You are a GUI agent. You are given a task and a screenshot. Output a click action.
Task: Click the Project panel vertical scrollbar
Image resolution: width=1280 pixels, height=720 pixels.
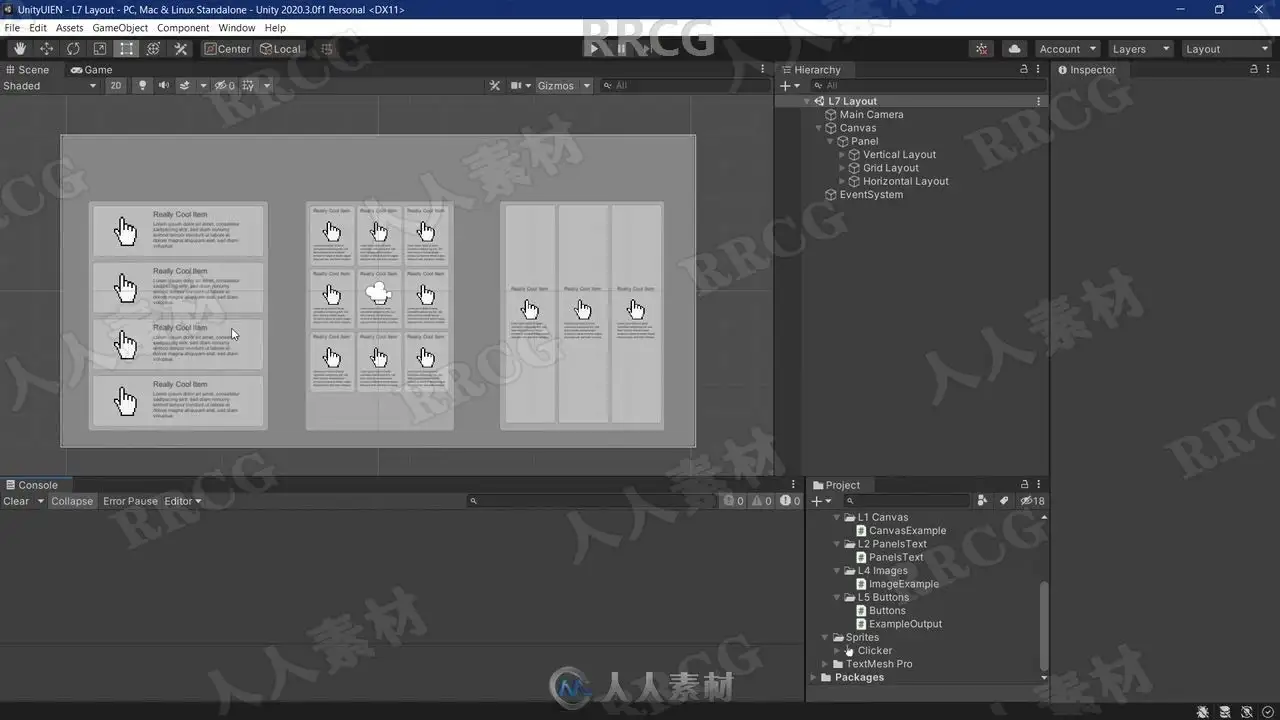1043,625
